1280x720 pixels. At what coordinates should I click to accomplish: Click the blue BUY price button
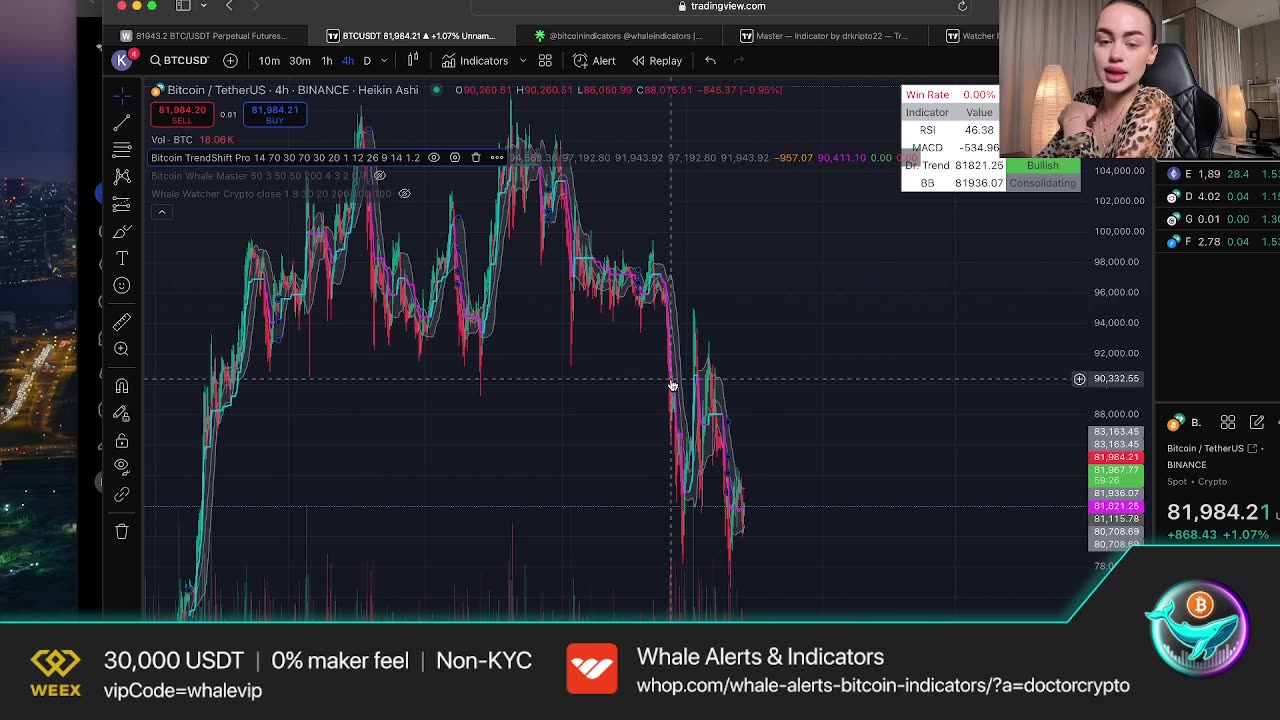275,115
